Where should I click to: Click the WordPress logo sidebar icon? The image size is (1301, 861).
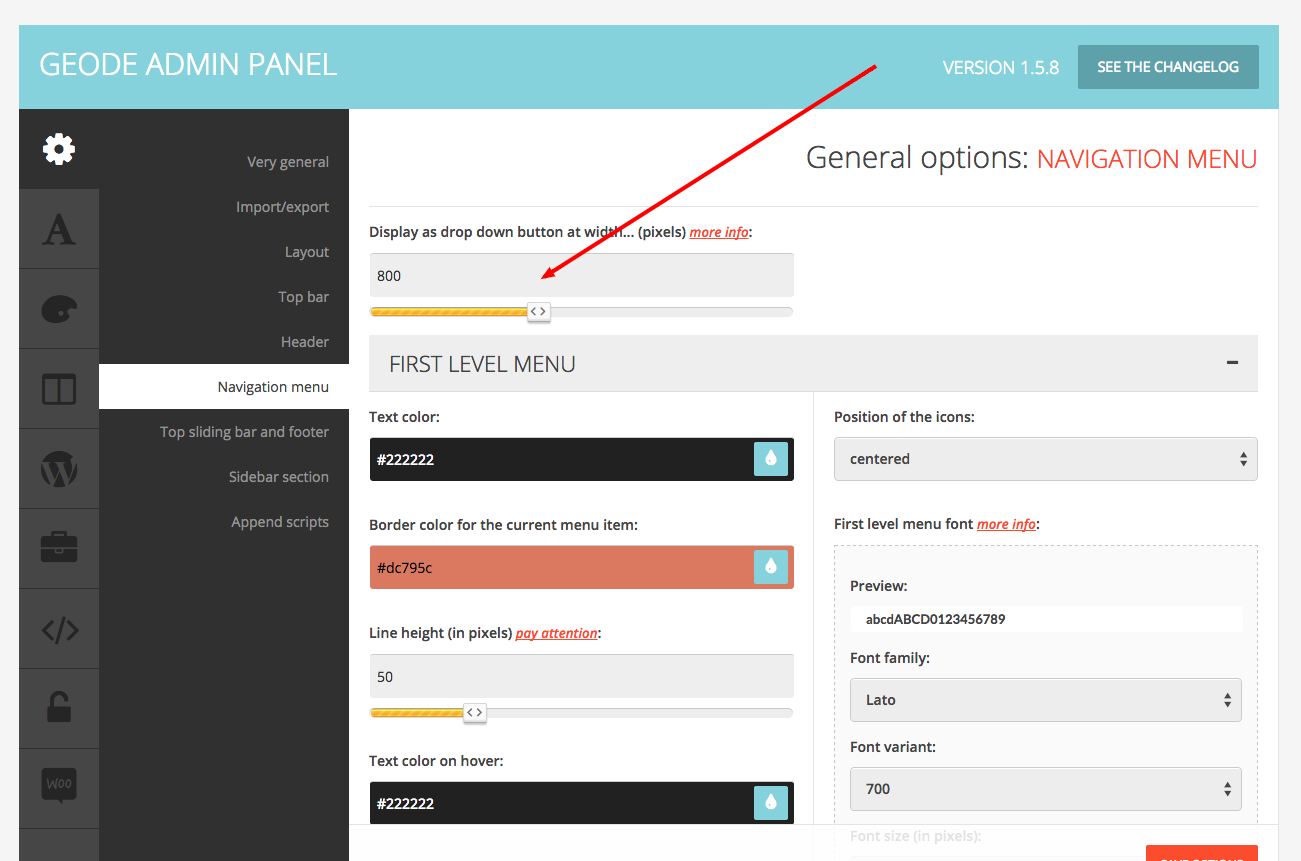coord(59,469)
